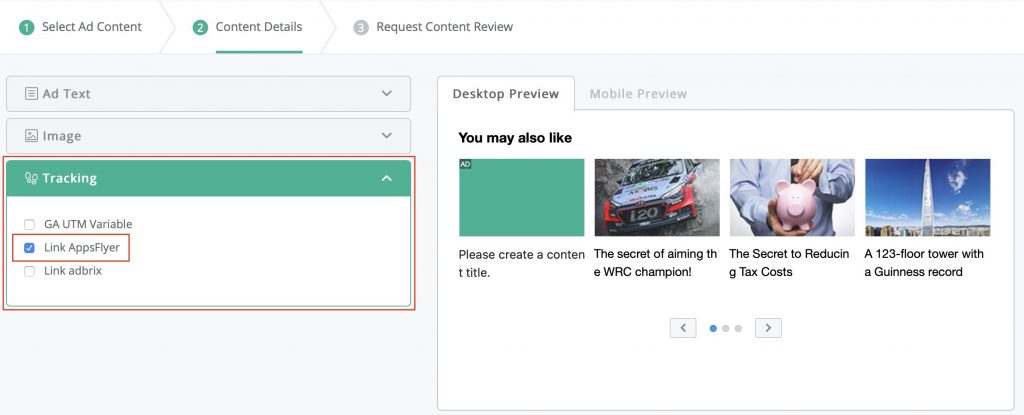Click the step 1 numbered circle
The width and height of the screenshot is (1024, 415).
(26, 27)
